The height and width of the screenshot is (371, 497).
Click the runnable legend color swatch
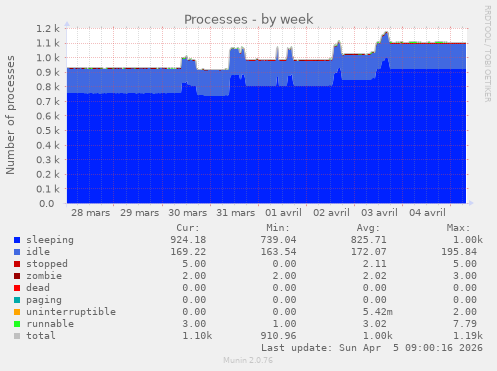[17, 324]
